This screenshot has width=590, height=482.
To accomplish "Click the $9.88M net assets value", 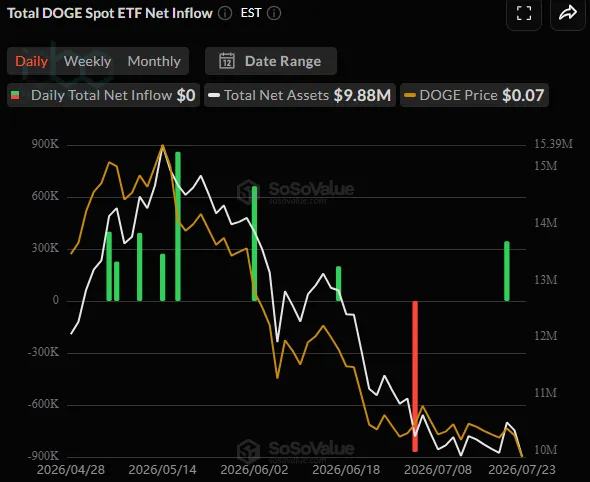I will 362,95.
